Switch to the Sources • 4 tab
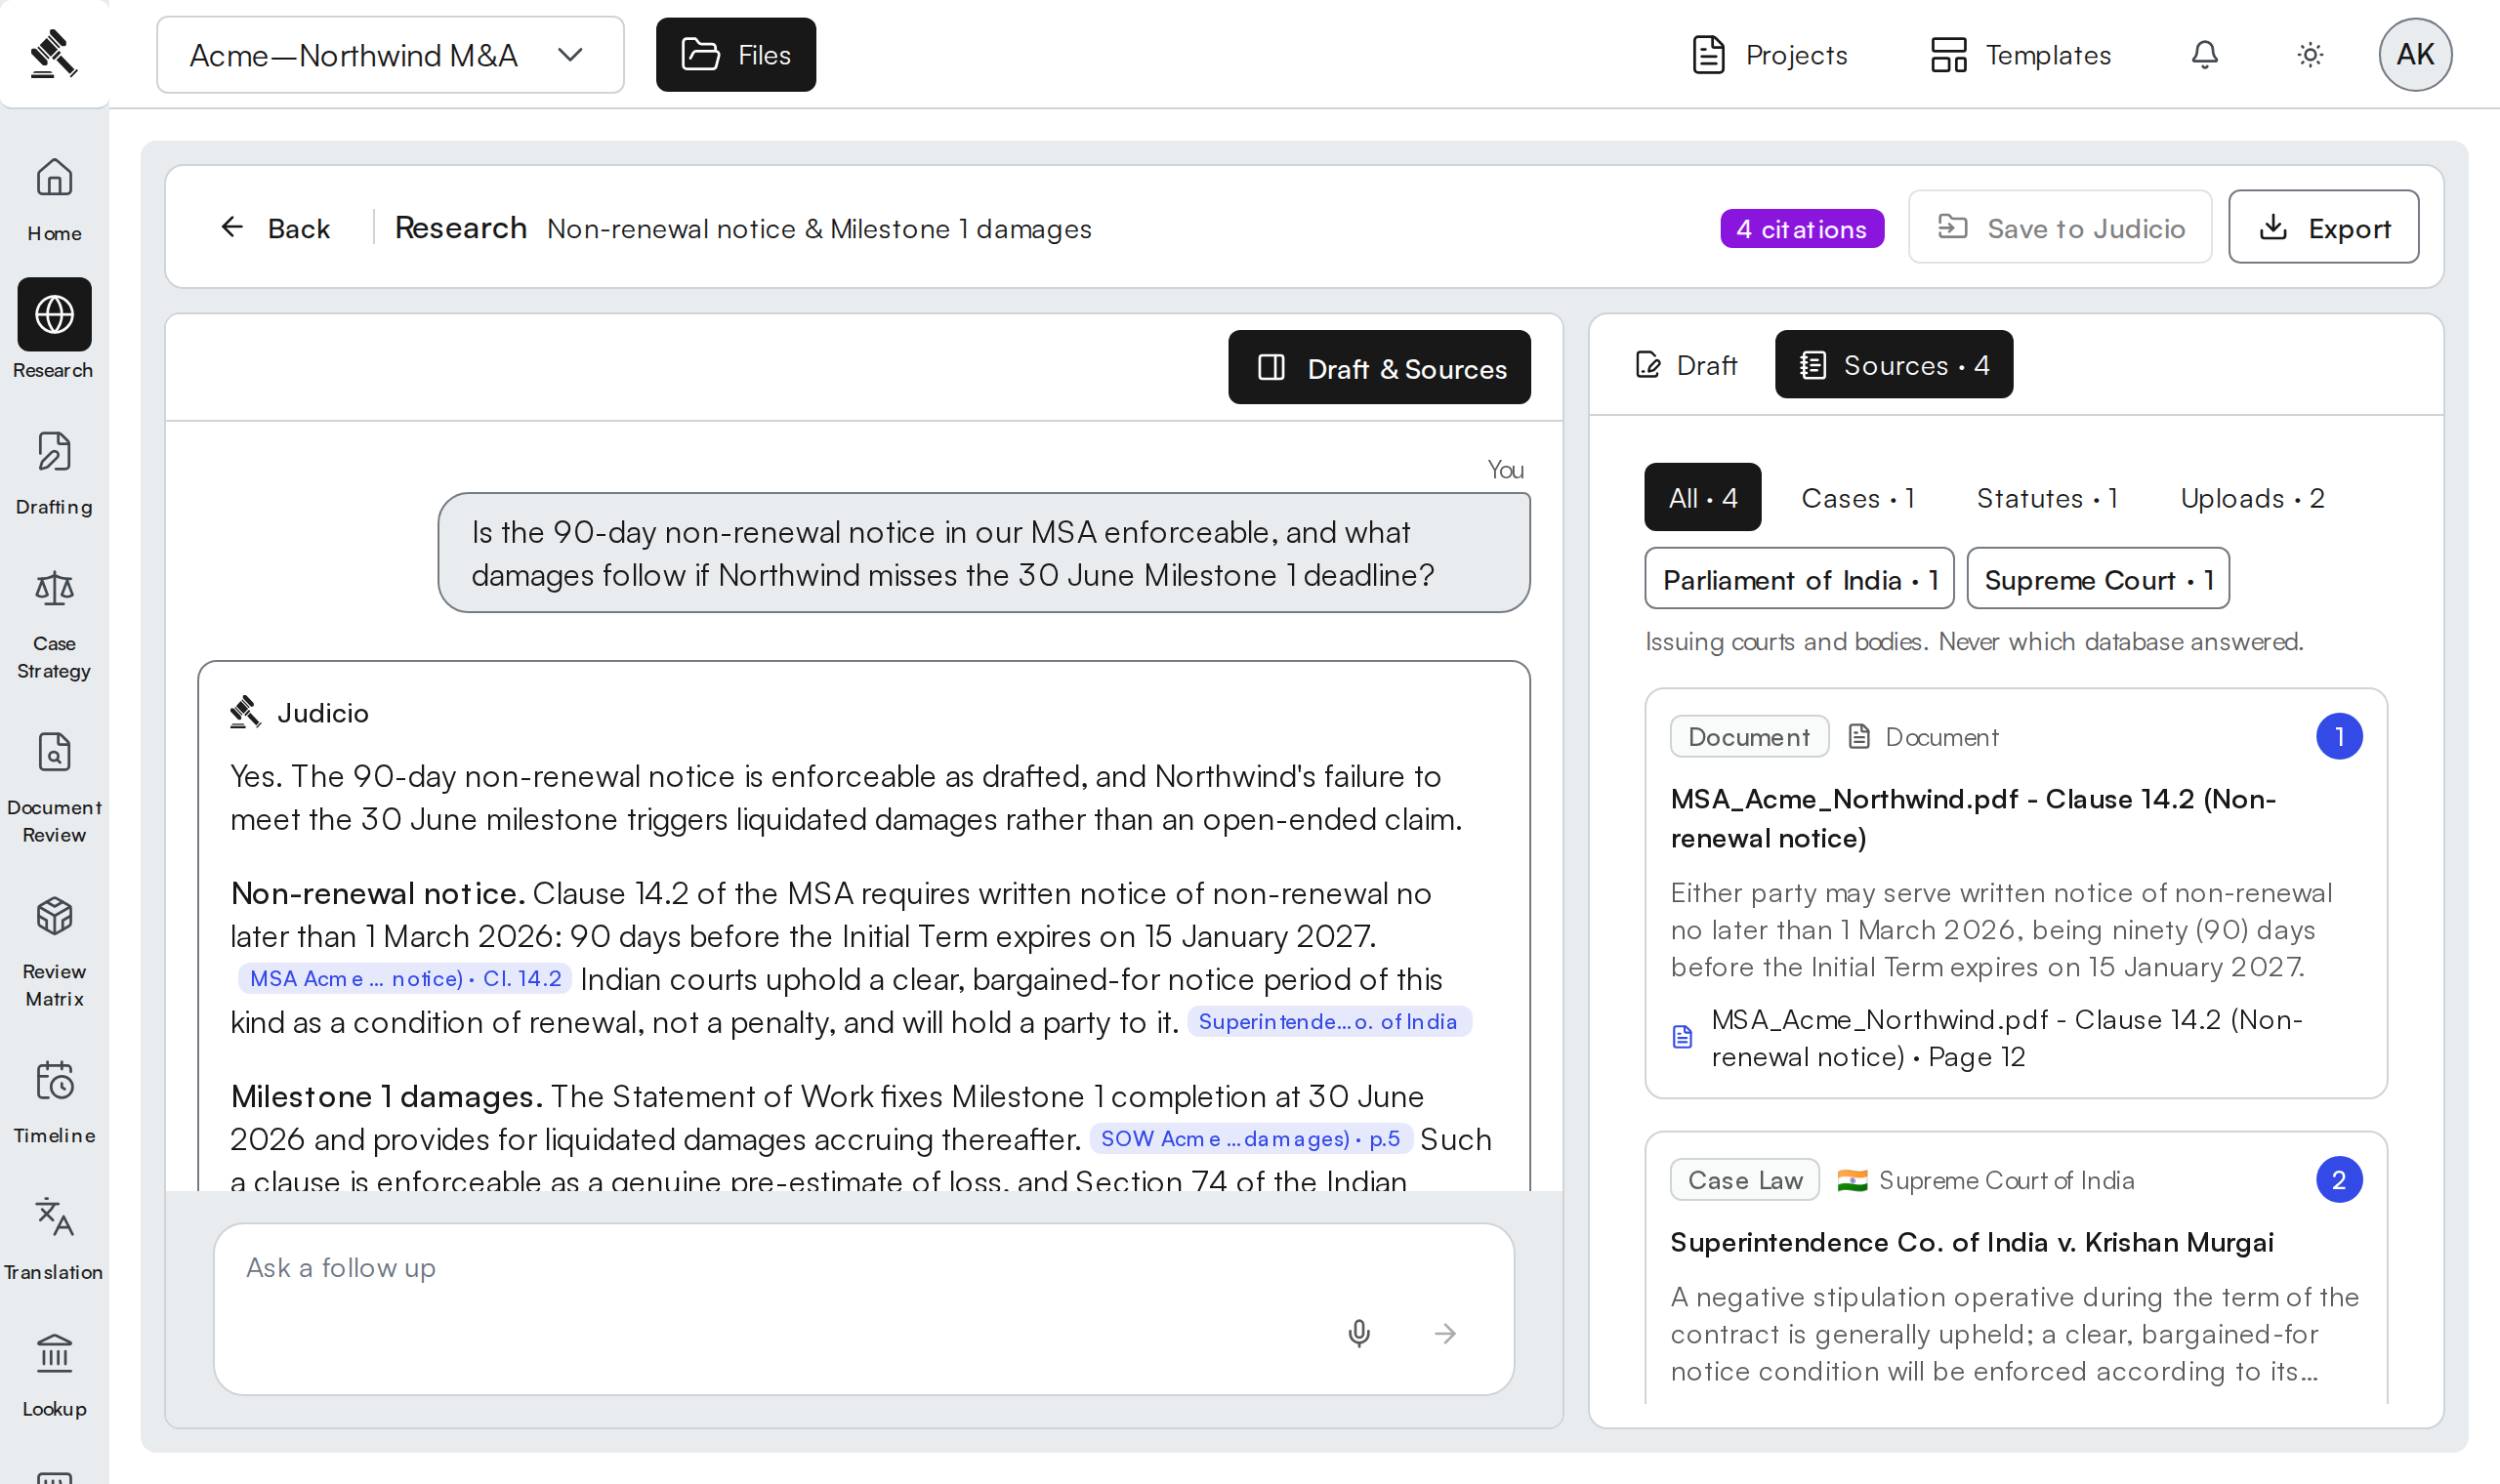The image size is (2500, 1484). pos(1894,364)
